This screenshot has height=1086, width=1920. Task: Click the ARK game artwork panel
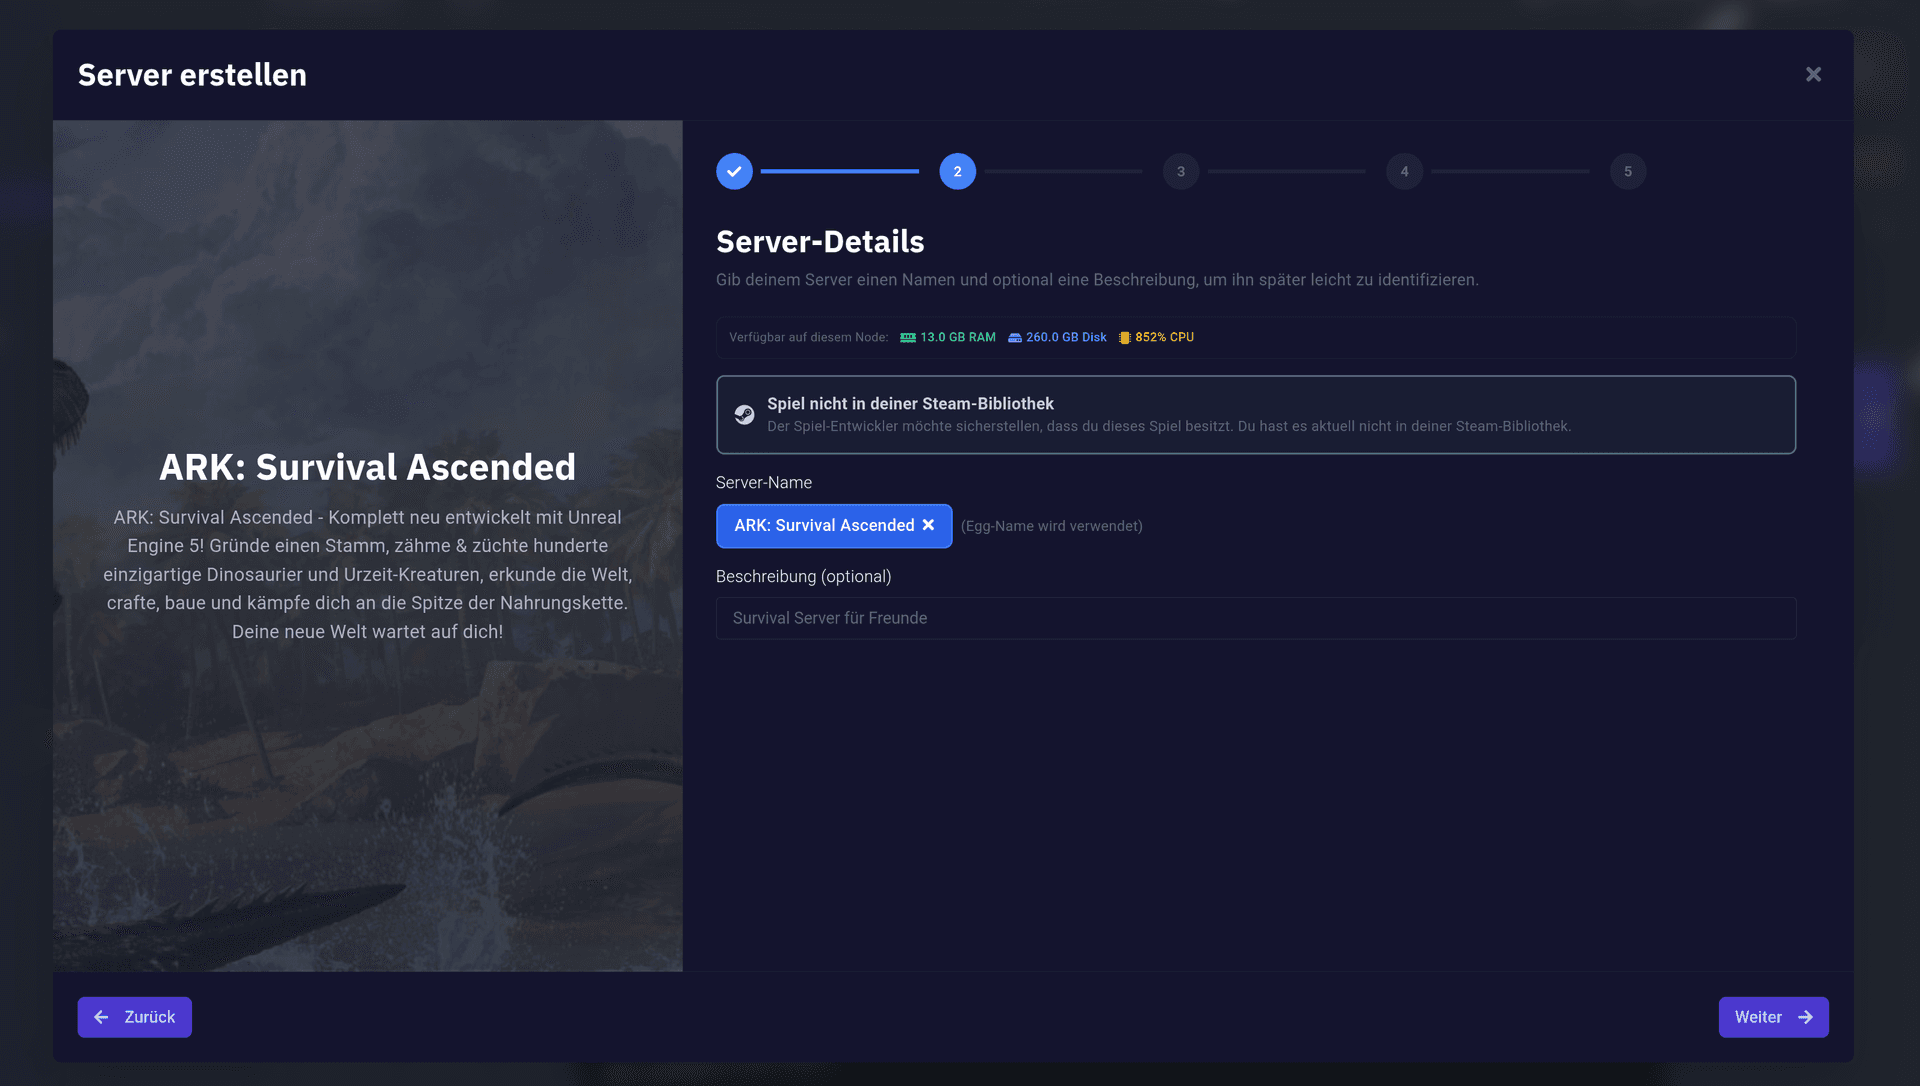point(368,546)
